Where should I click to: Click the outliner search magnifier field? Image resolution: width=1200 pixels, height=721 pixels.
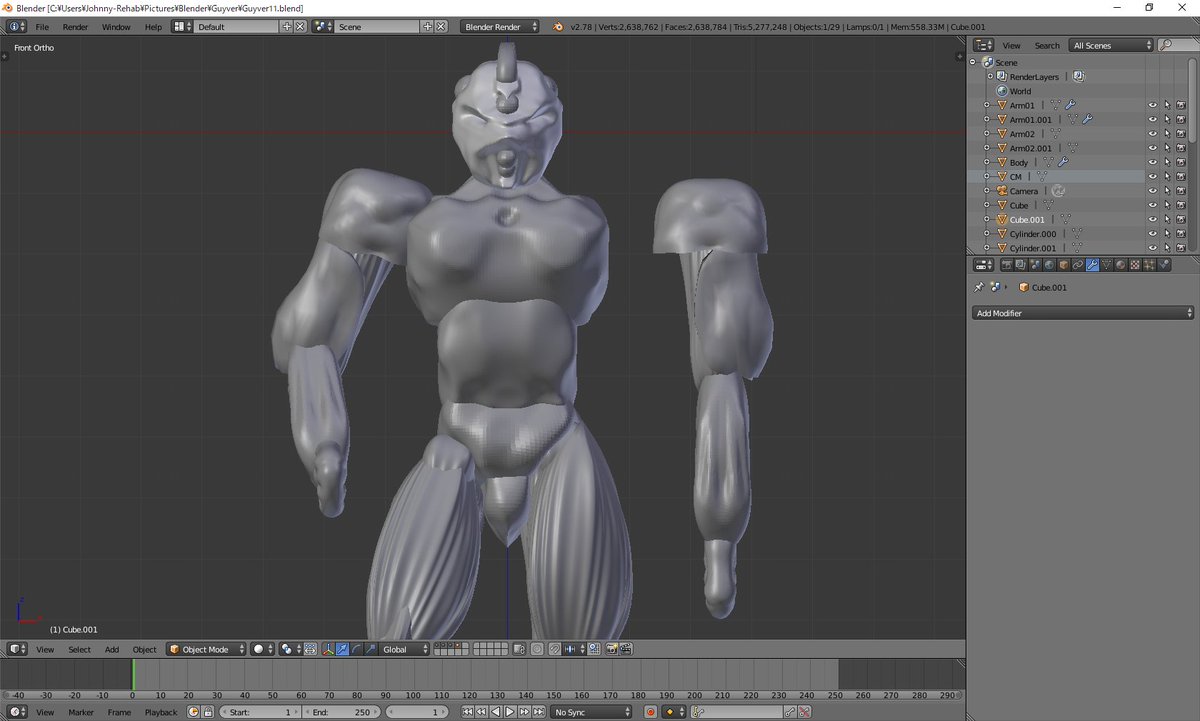[x=1177, y=45]
